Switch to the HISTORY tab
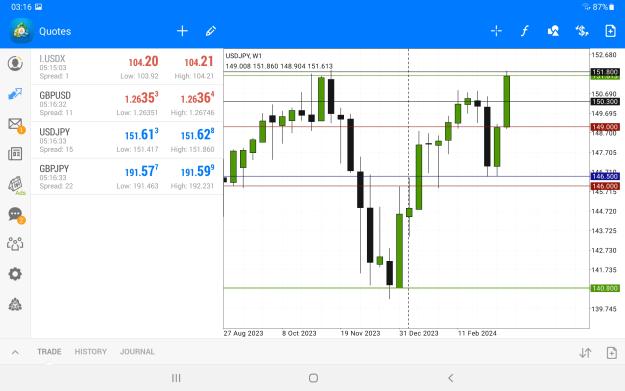Viewport: 625px width, 391px height. tap(91, 352)
